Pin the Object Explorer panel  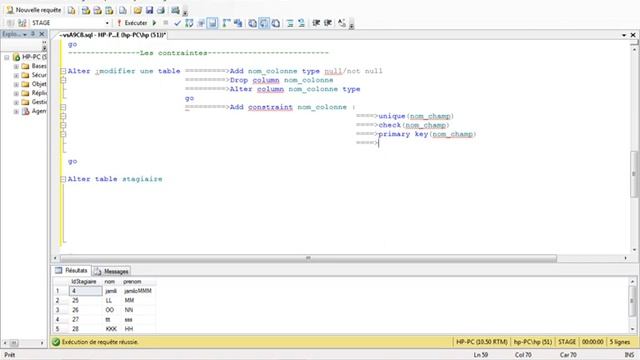[33, 34]
